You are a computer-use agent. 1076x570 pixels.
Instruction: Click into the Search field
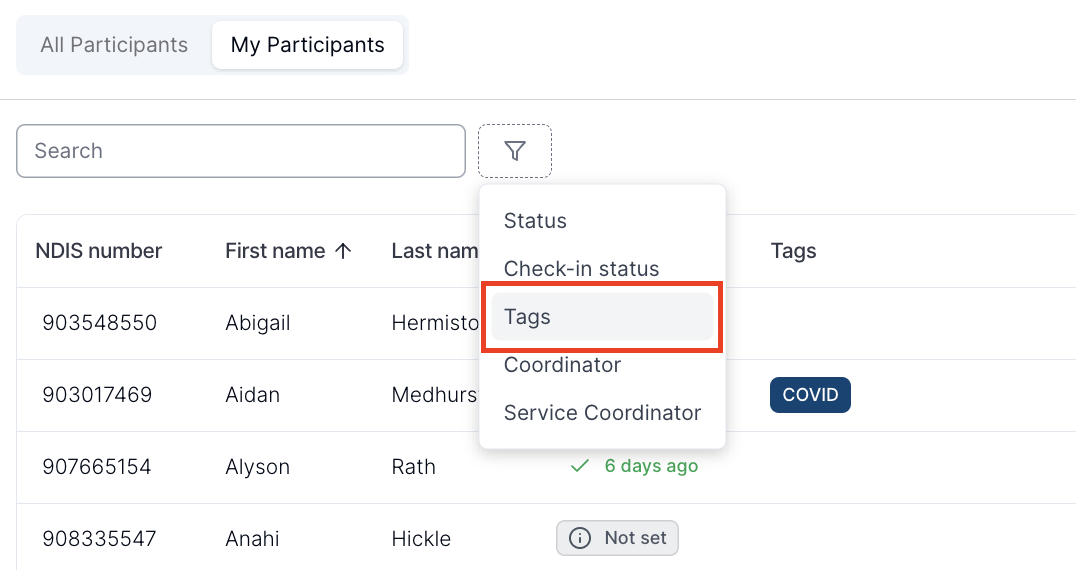241,151
